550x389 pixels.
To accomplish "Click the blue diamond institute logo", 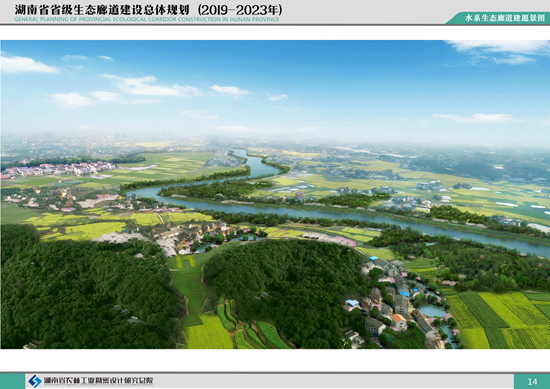I will click(34, 381).
